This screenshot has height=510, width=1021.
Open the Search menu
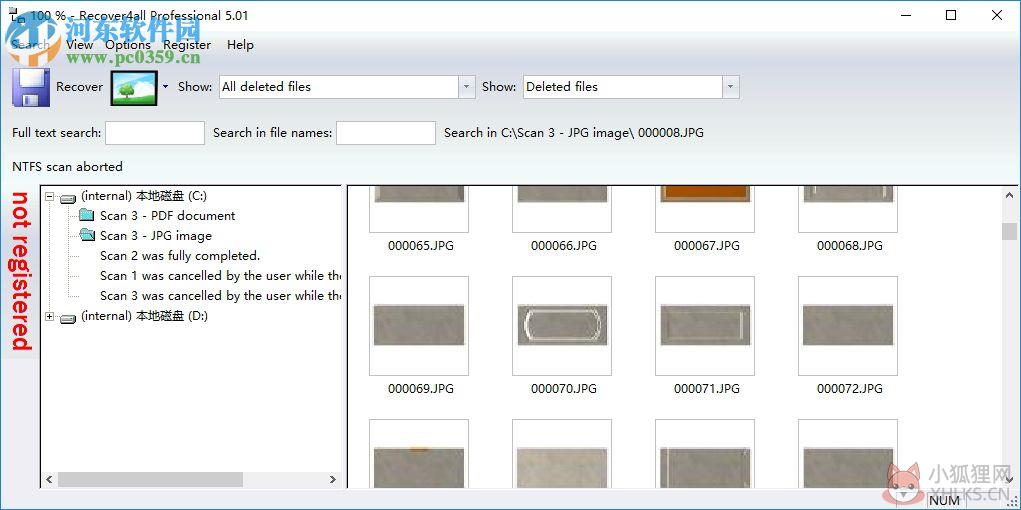click(x=30, y=45)
